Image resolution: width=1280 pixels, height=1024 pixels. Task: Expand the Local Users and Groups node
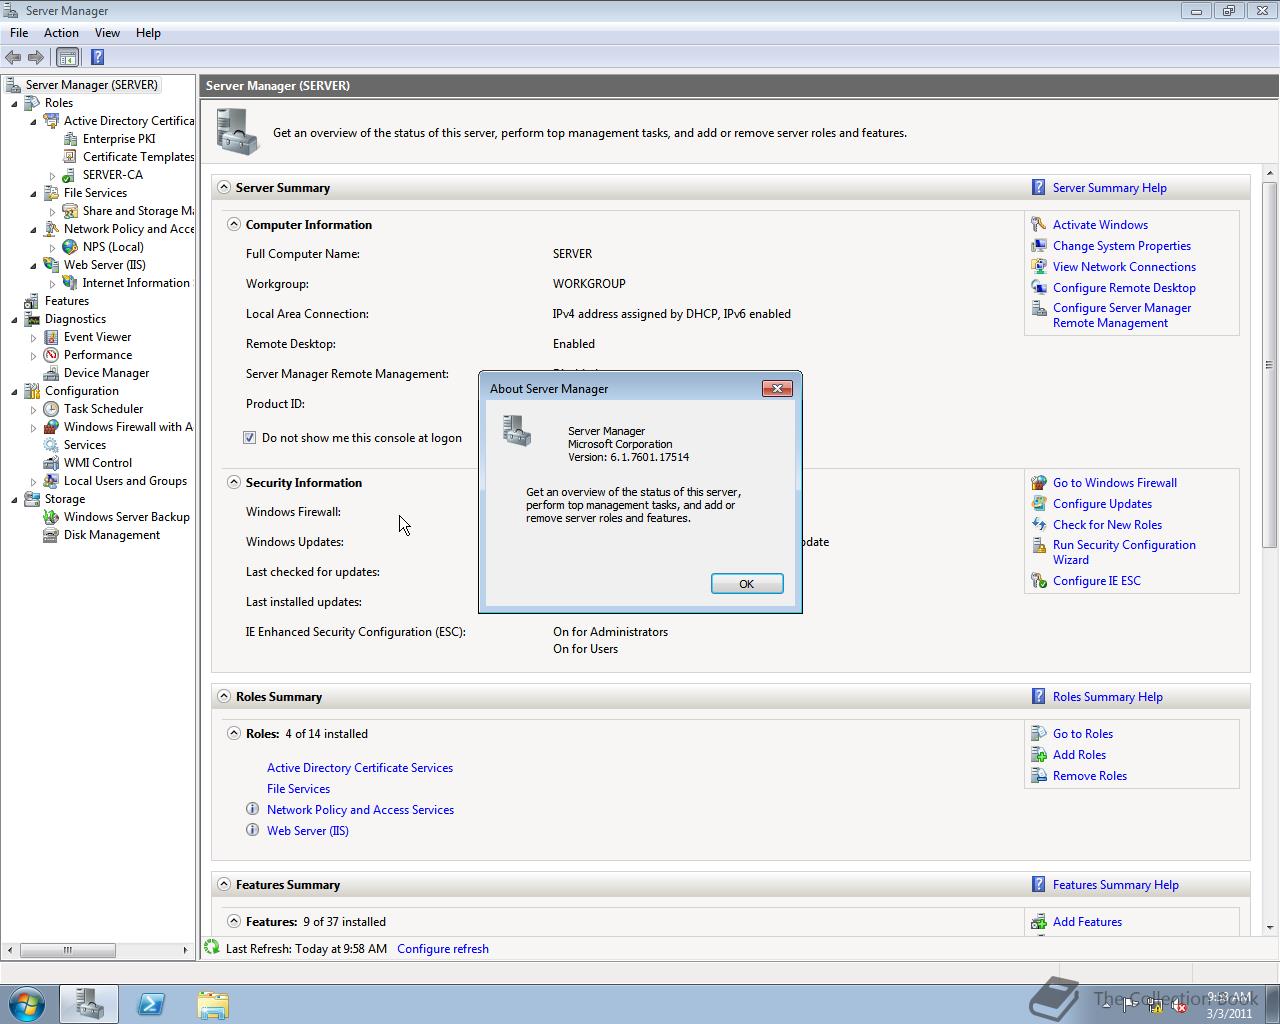pos(33,482)
